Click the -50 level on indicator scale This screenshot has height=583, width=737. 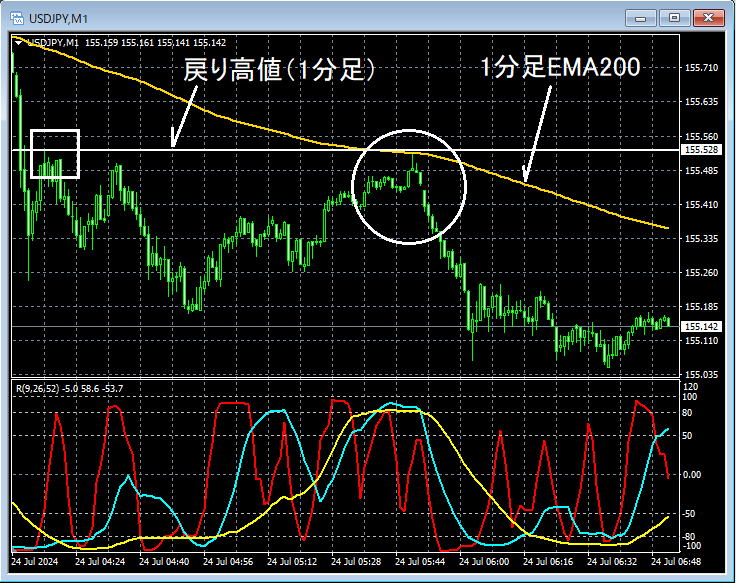click(689, 514)
